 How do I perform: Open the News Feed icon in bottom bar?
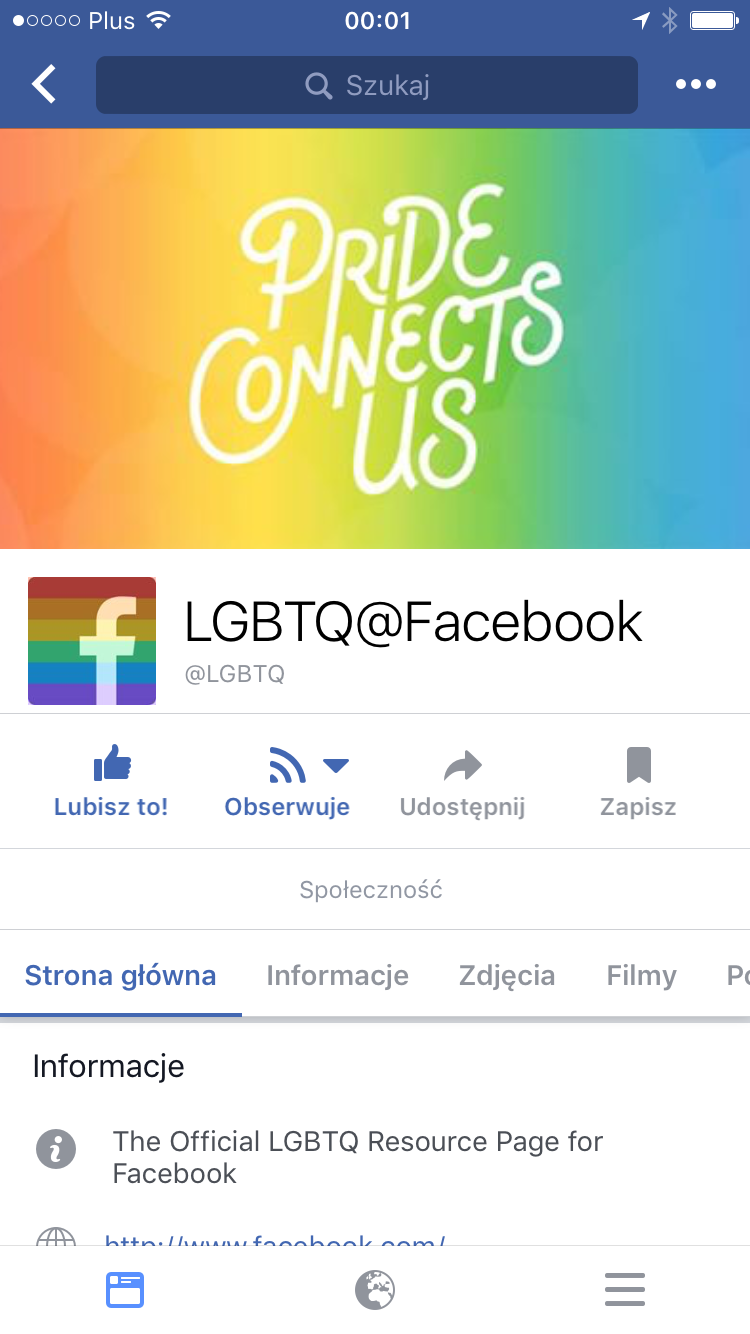coord(125,1290)
